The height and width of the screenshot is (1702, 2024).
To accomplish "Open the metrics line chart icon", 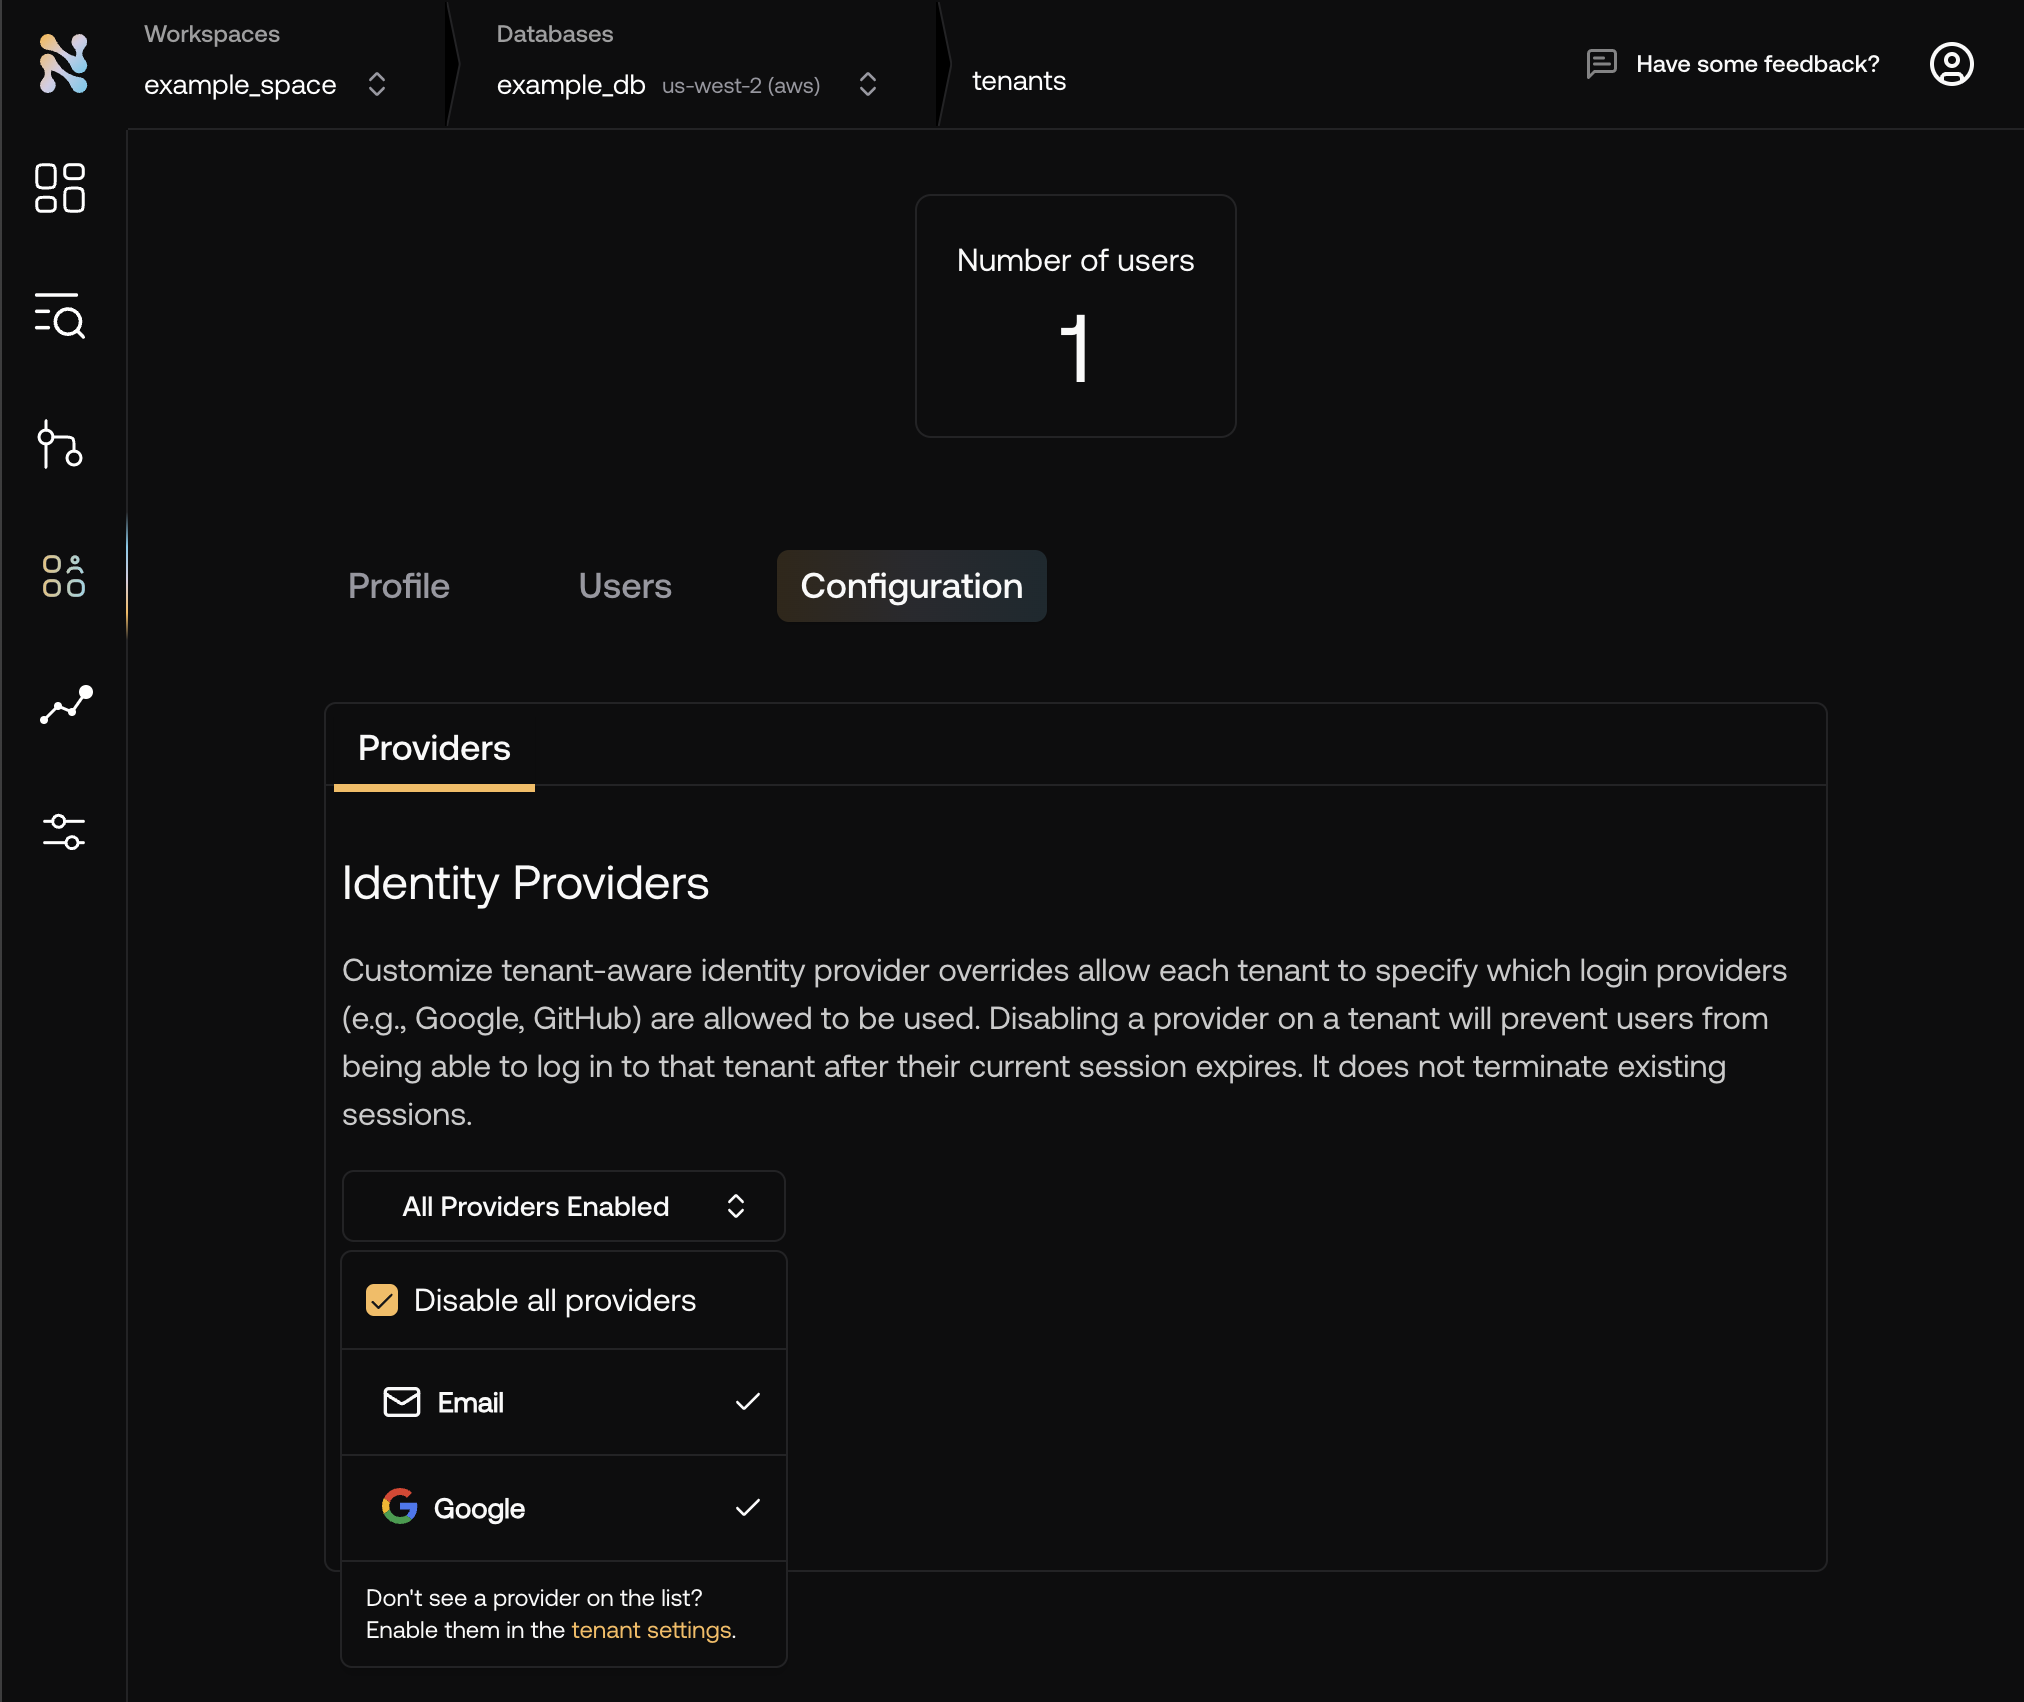I will (x=66, y=704).
